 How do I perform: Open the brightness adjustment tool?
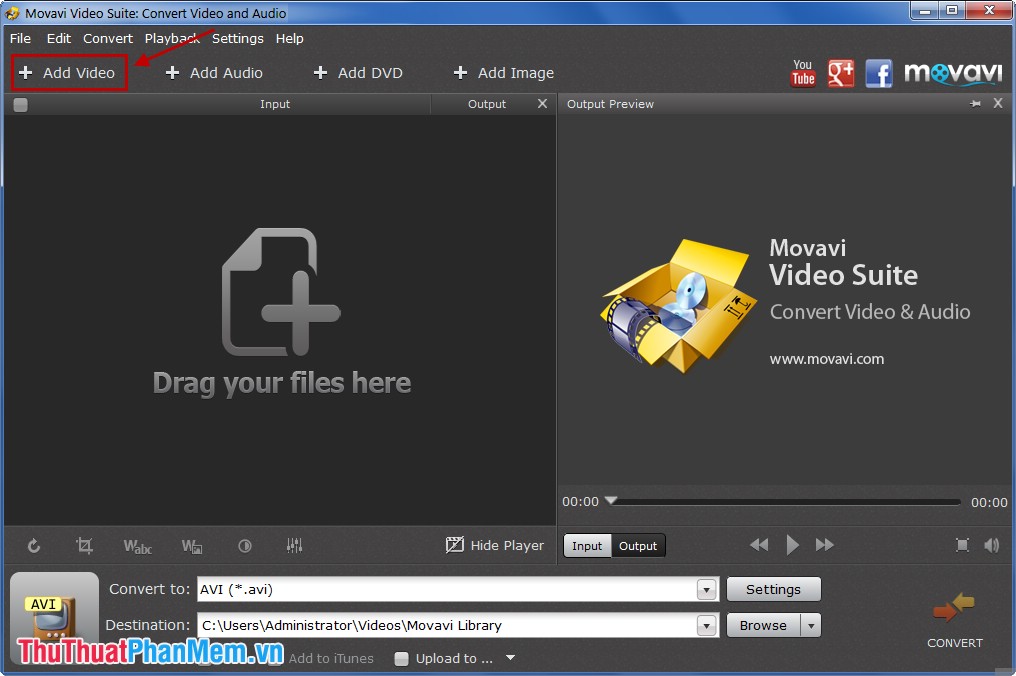coord(245,545)
